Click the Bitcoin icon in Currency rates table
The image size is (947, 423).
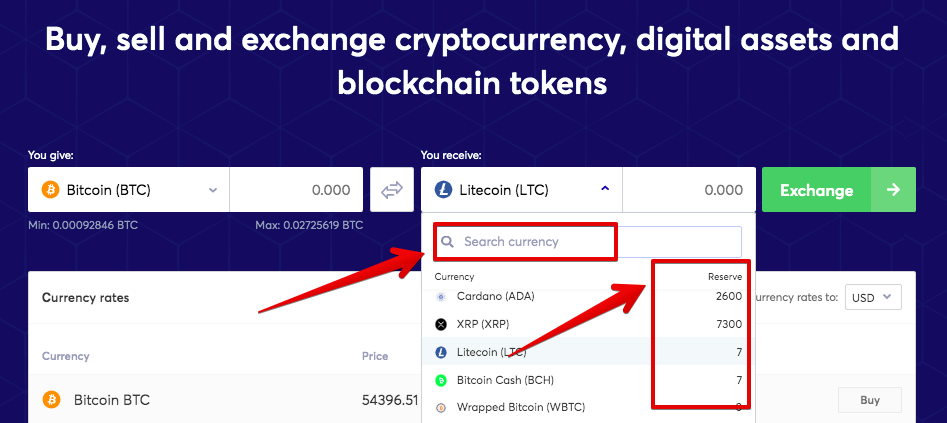(52, 400)
